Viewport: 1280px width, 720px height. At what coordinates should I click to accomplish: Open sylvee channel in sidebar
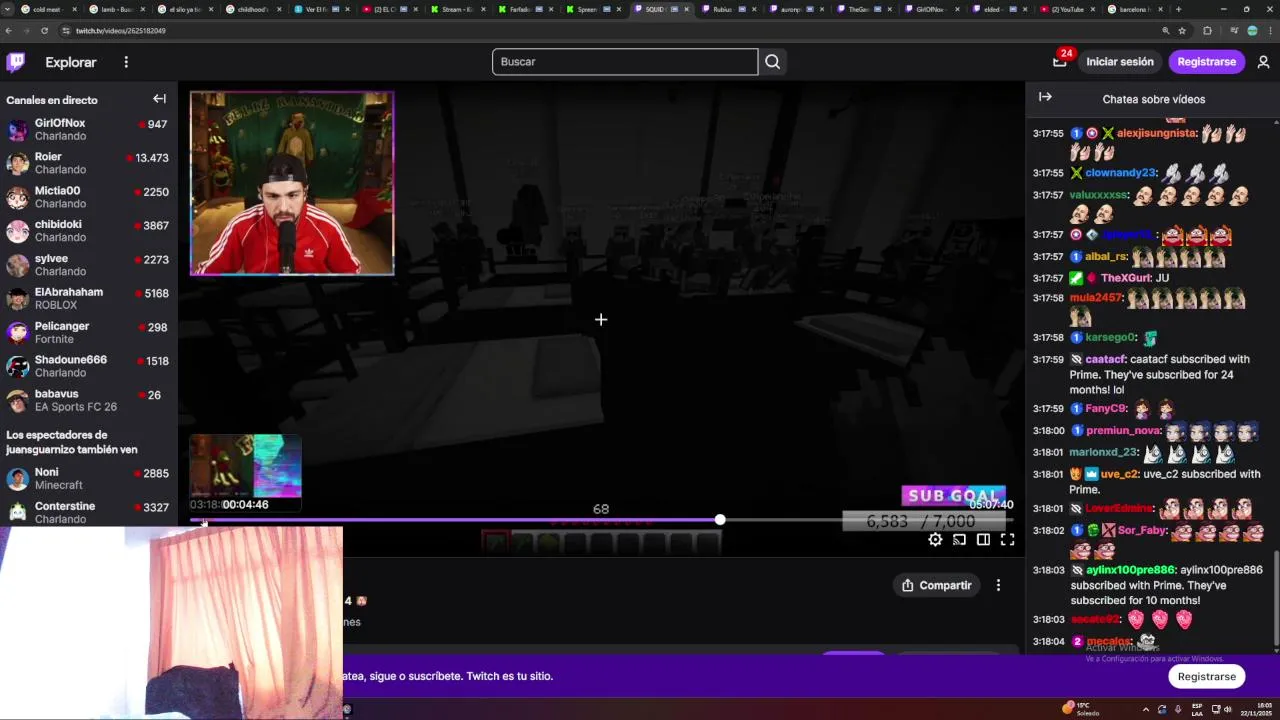click(x=88, y=265)
